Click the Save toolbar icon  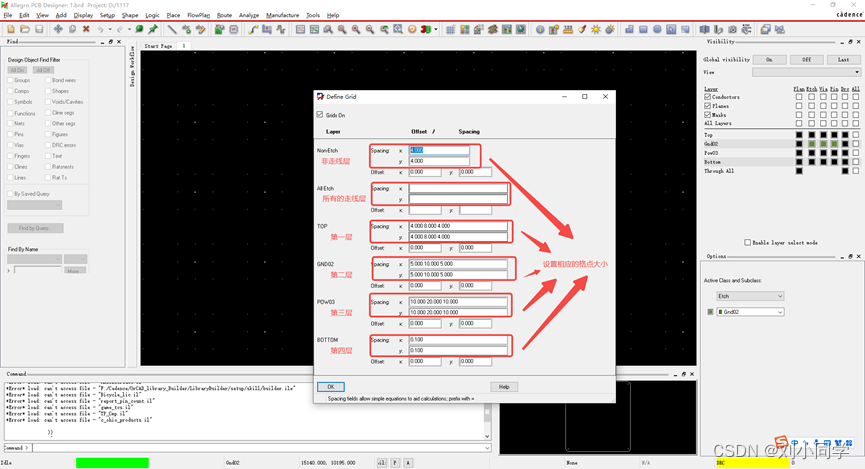(39, 30)
